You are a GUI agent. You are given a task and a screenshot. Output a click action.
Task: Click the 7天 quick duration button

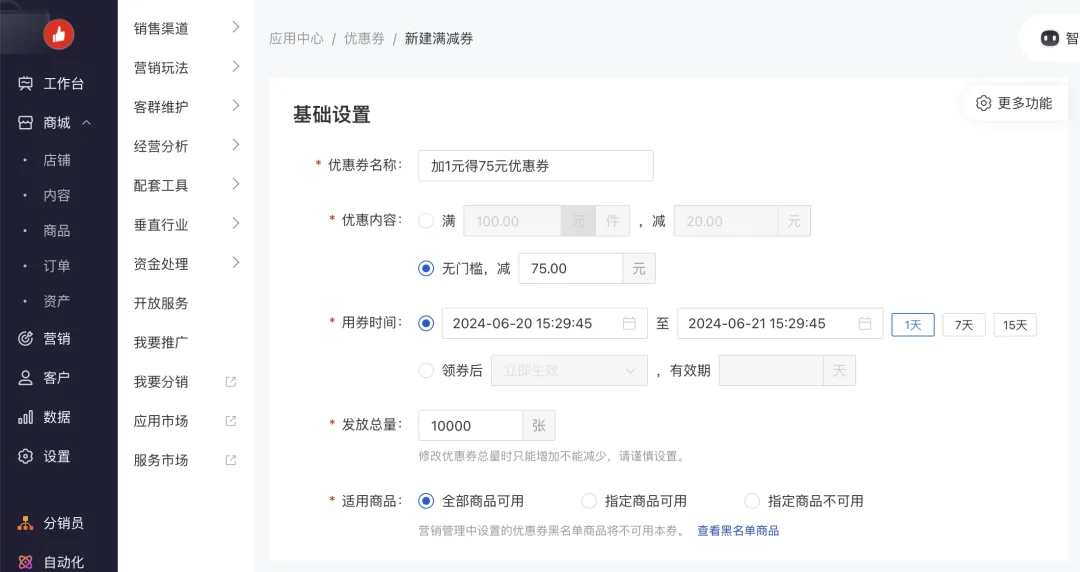tap(964, 325)
